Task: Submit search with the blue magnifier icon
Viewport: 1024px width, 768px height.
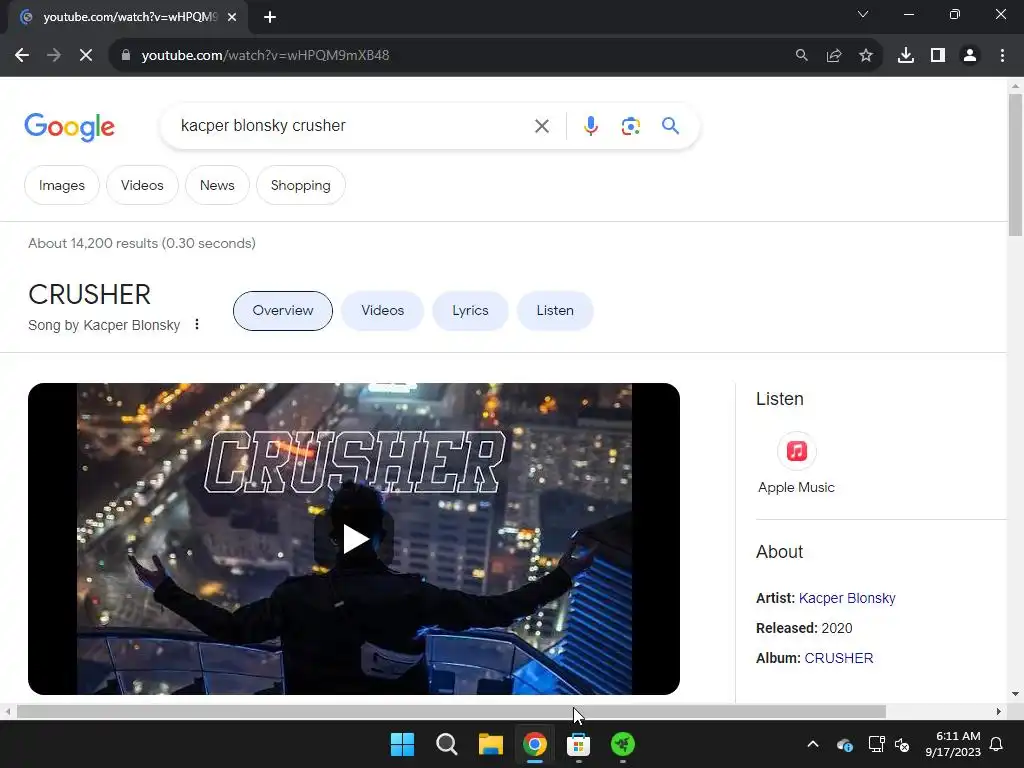Action: click(x=670, y=125)
